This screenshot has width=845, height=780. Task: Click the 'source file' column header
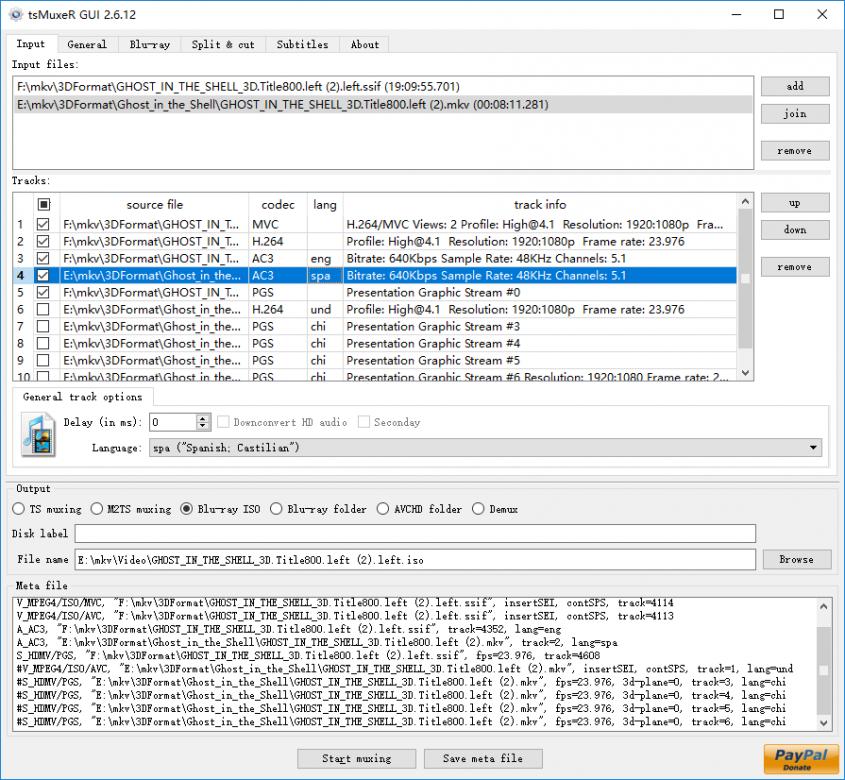click(x=155, y=204)
